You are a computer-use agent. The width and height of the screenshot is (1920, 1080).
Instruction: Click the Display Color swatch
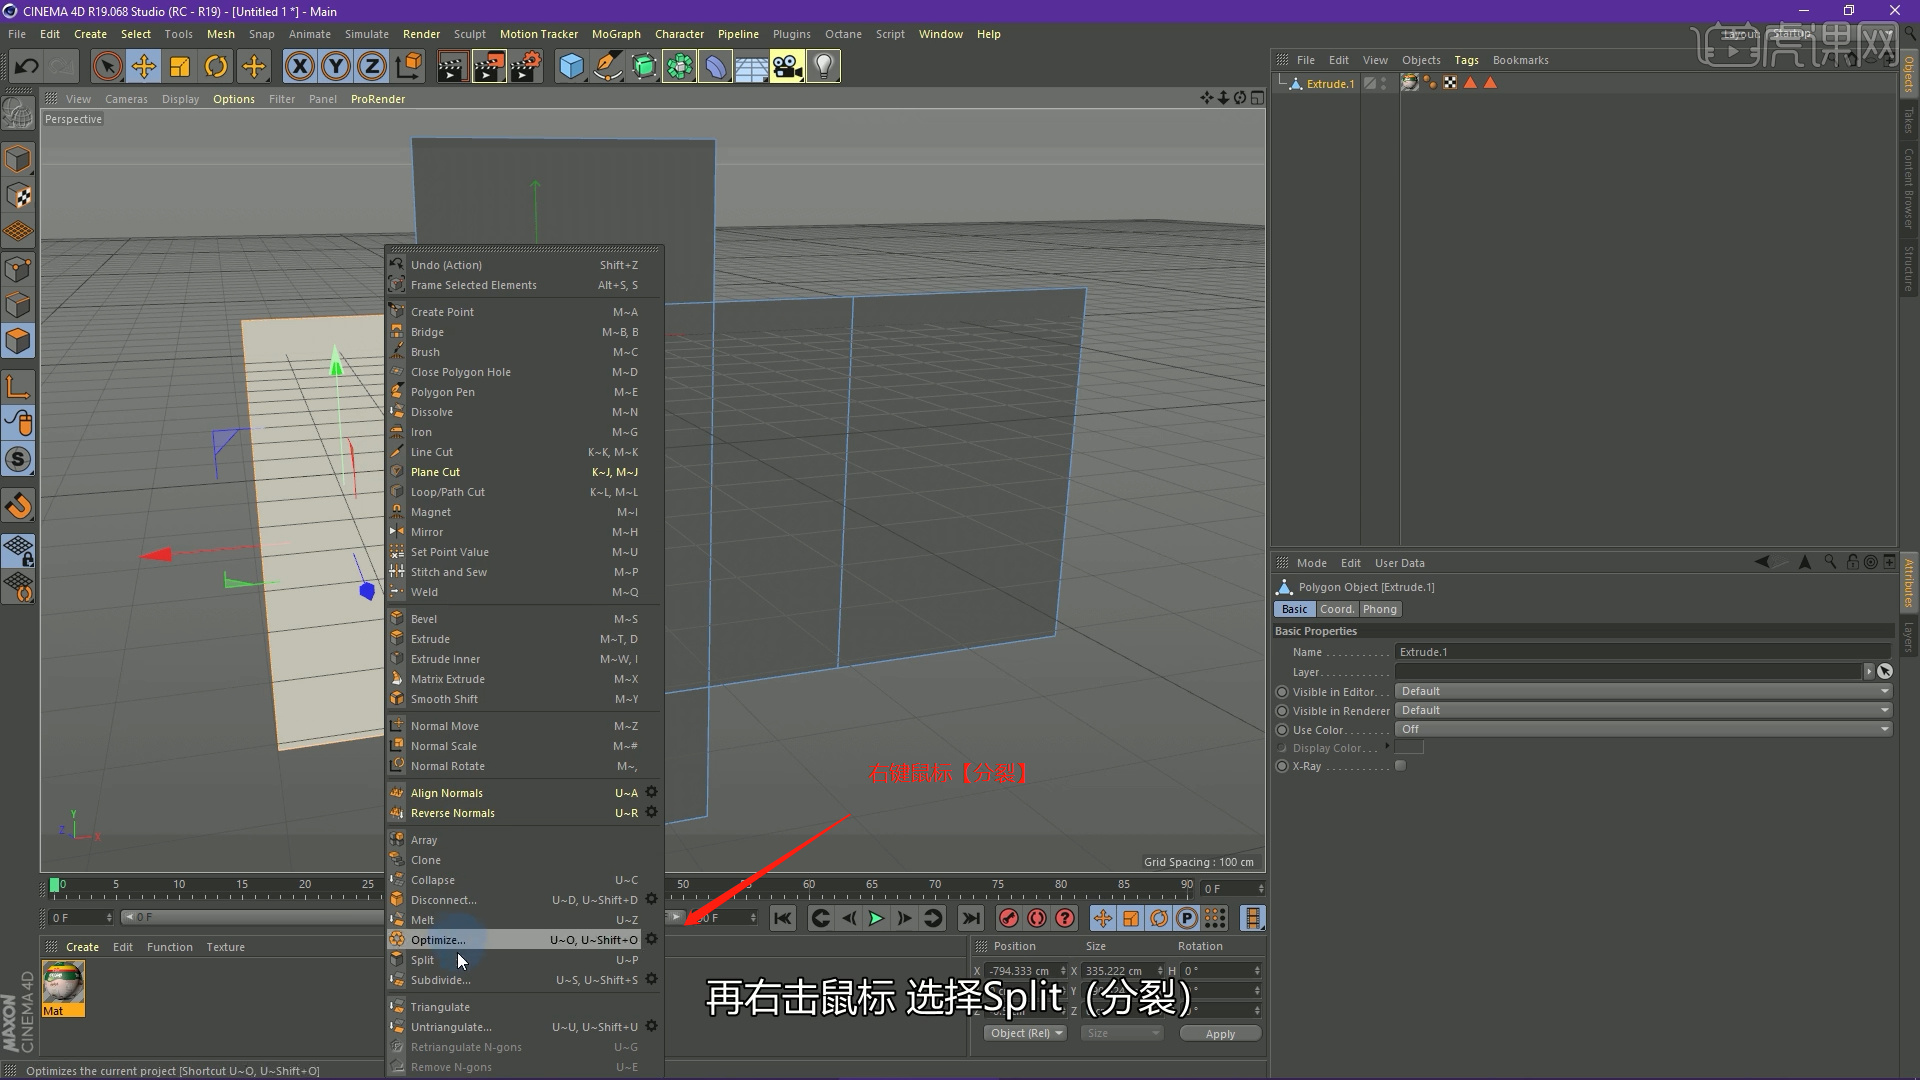click(1409, 748)
